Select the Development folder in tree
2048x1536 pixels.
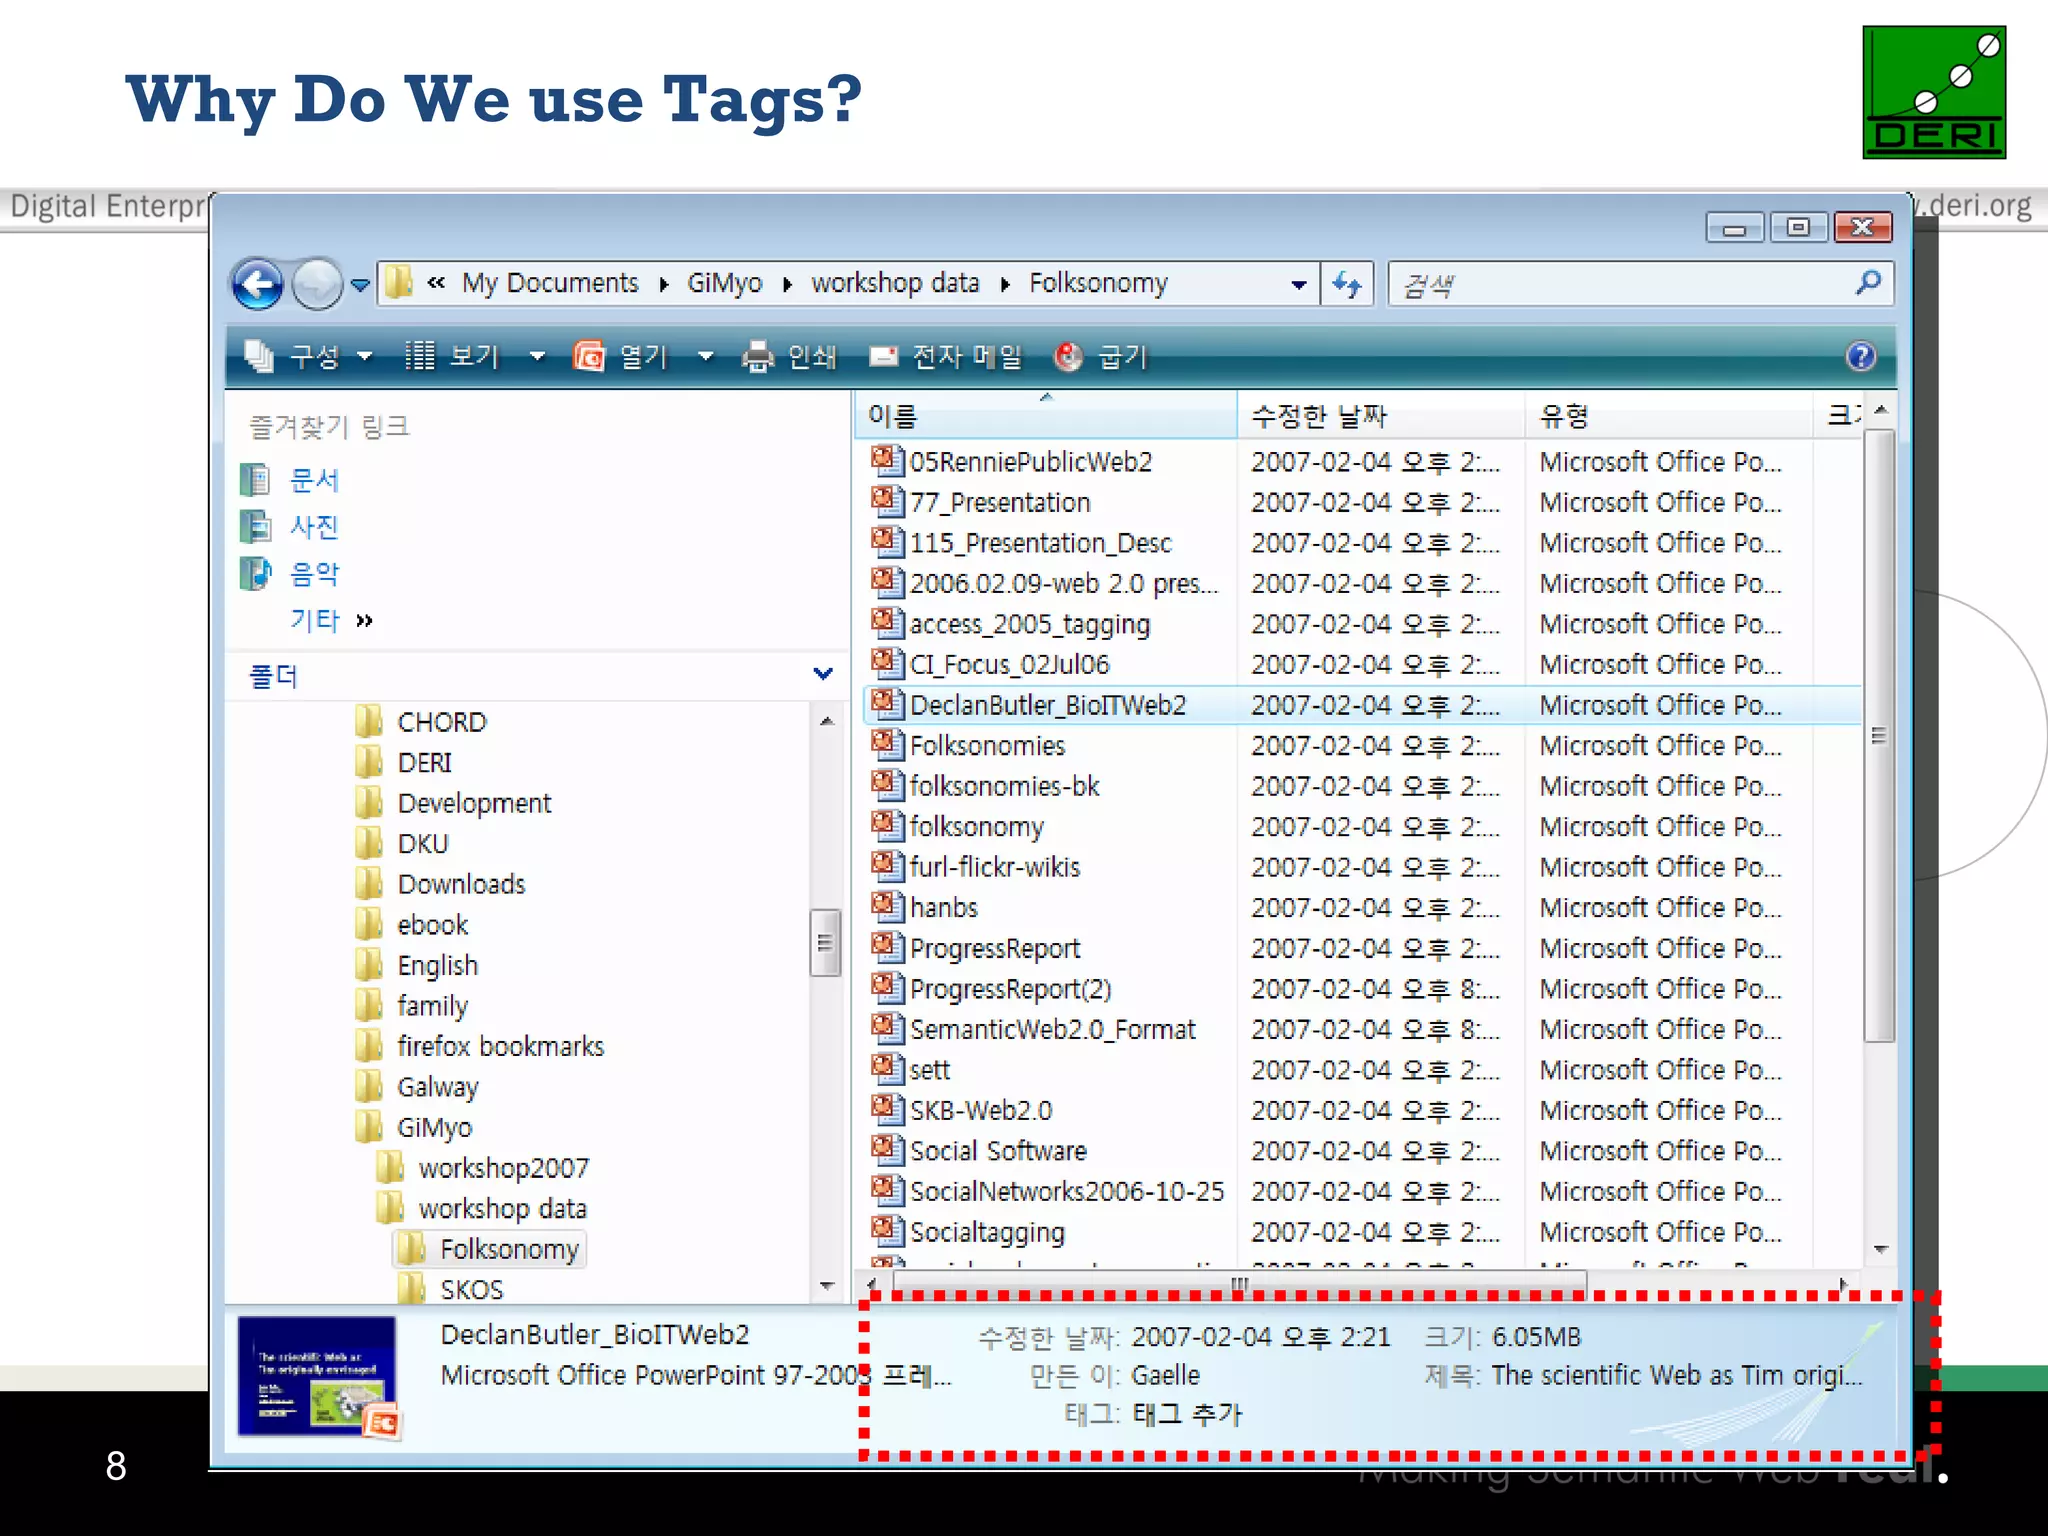click(474, 803)
